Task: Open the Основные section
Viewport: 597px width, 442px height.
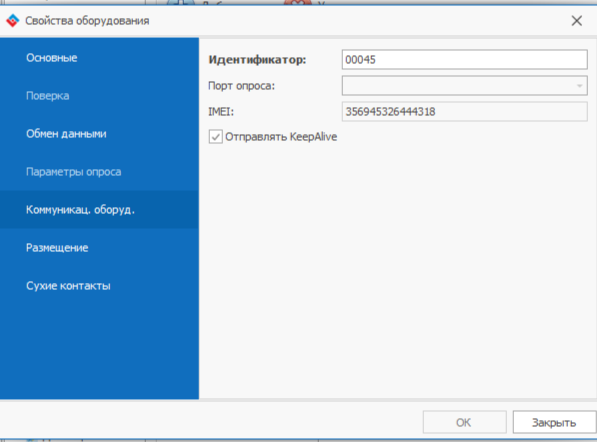Action: point(52,58)
